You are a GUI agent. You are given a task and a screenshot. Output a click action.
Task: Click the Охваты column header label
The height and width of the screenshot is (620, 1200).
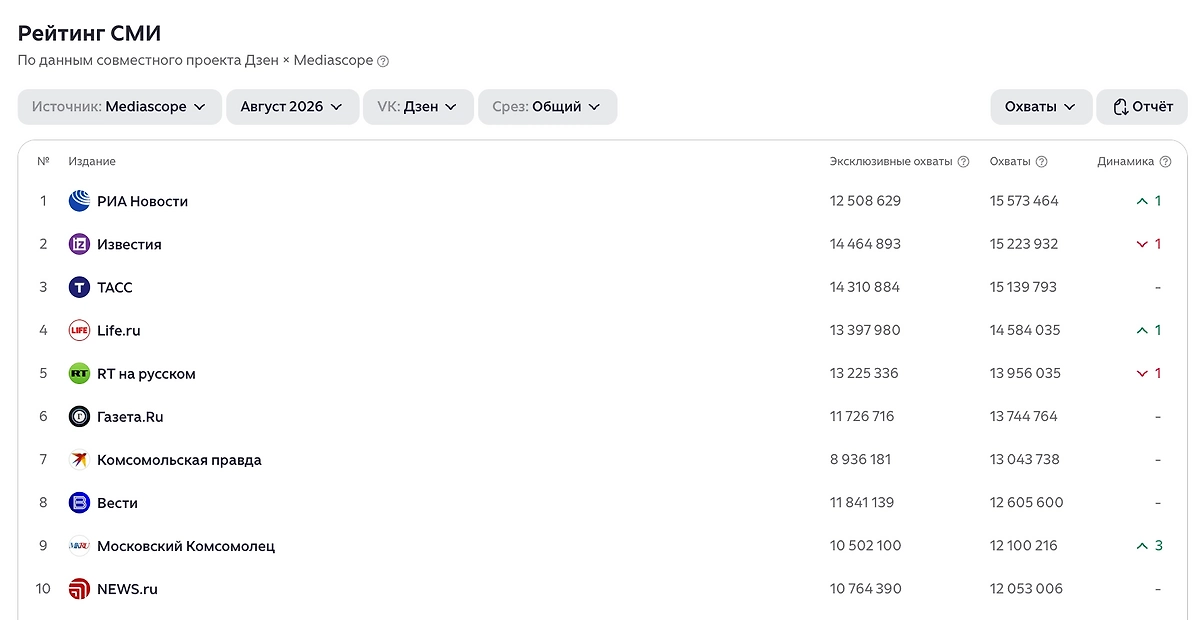pyautogui.click(x=1010, y=162)
